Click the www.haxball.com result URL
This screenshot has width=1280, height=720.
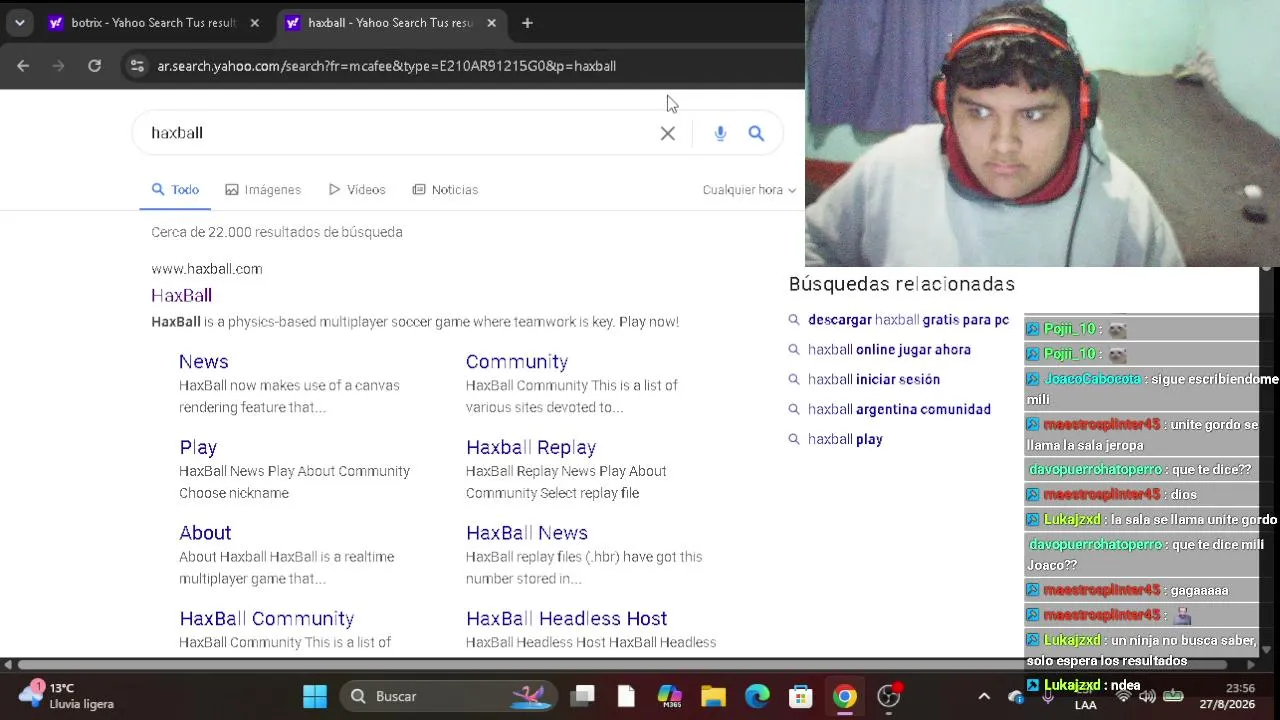(207, 269)
